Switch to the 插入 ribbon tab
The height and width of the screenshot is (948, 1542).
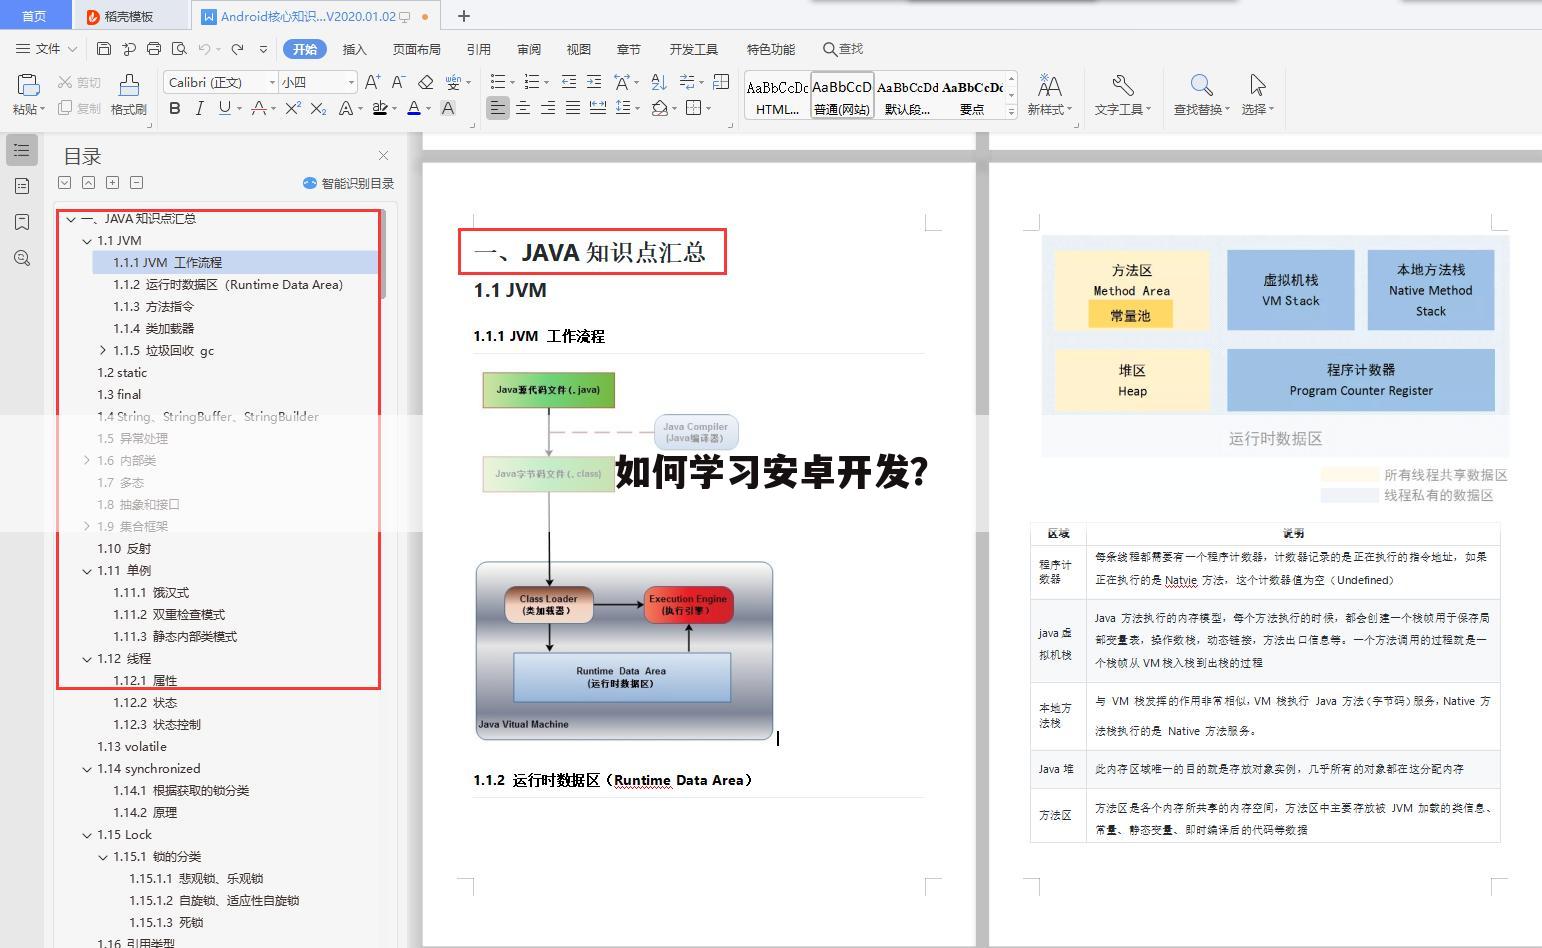click(354, 49)
